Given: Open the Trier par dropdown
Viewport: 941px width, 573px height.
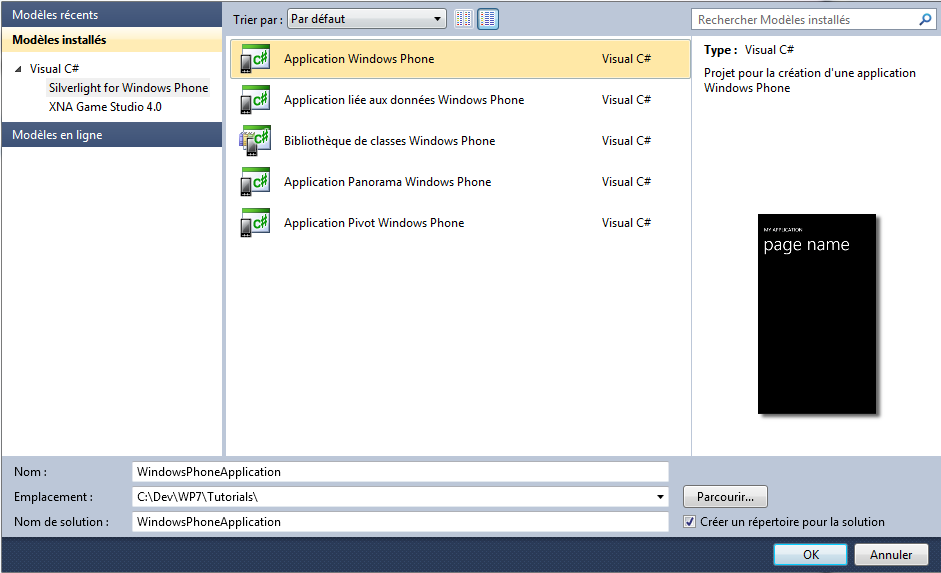Looking at the screenshot, I should (366, 19).
